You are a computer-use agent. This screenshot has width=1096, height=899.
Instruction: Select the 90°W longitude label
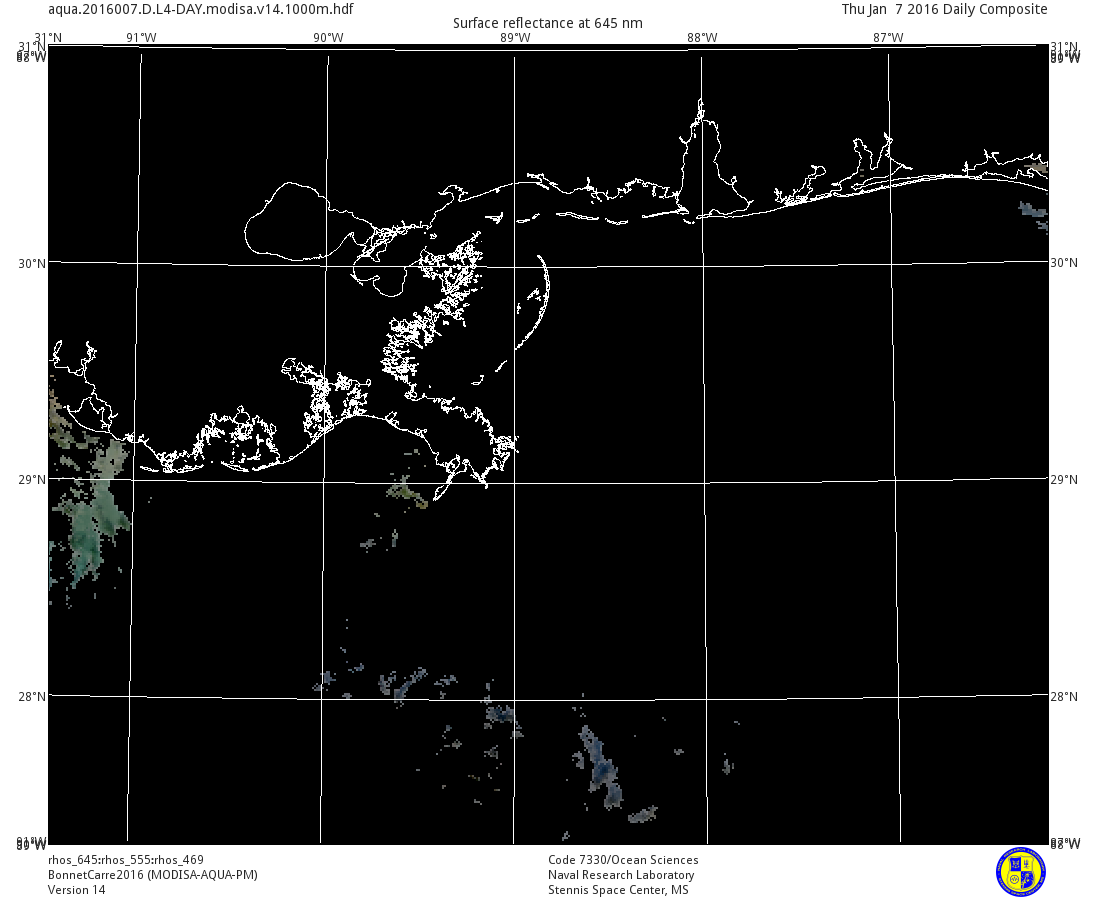coord(328,38)
